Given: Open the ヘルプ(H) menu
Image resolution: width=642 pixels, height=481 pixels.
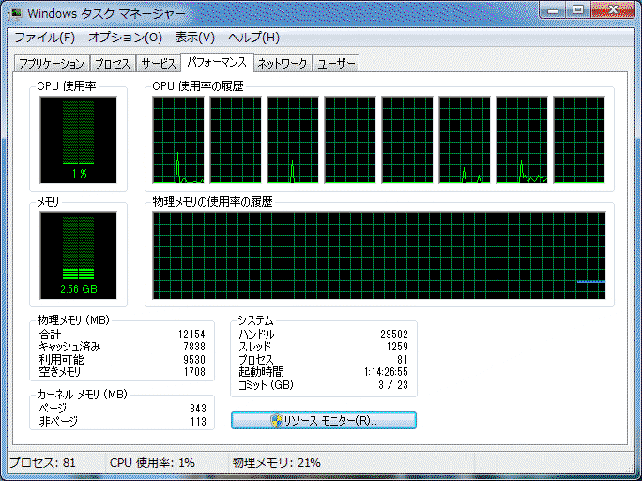Looking at the screenshot, I should (x=254, y=38).
